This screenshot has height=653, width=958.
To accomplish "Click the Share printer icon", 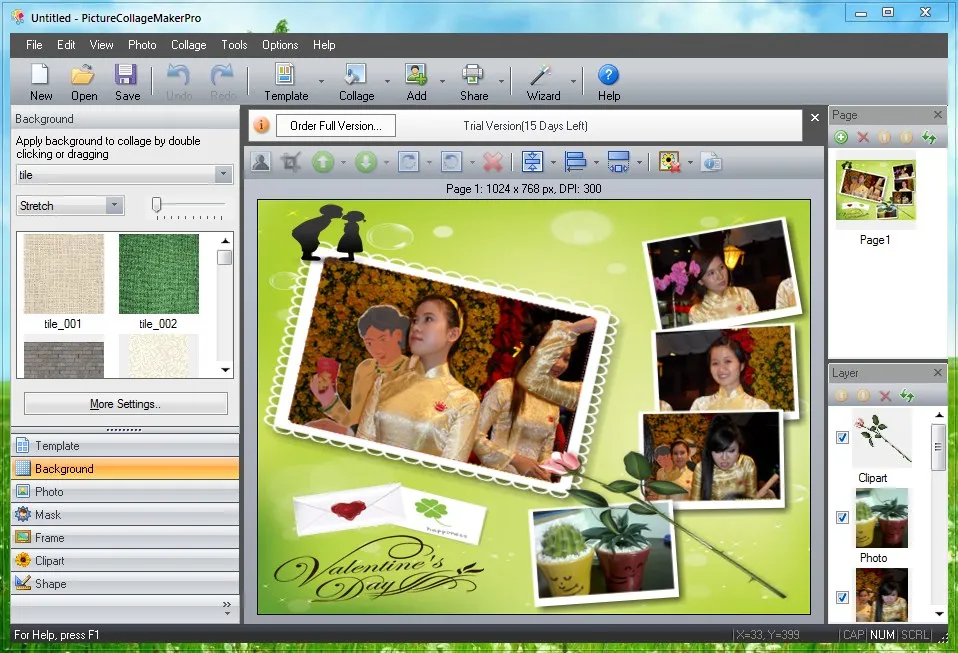I will (473, 76).
